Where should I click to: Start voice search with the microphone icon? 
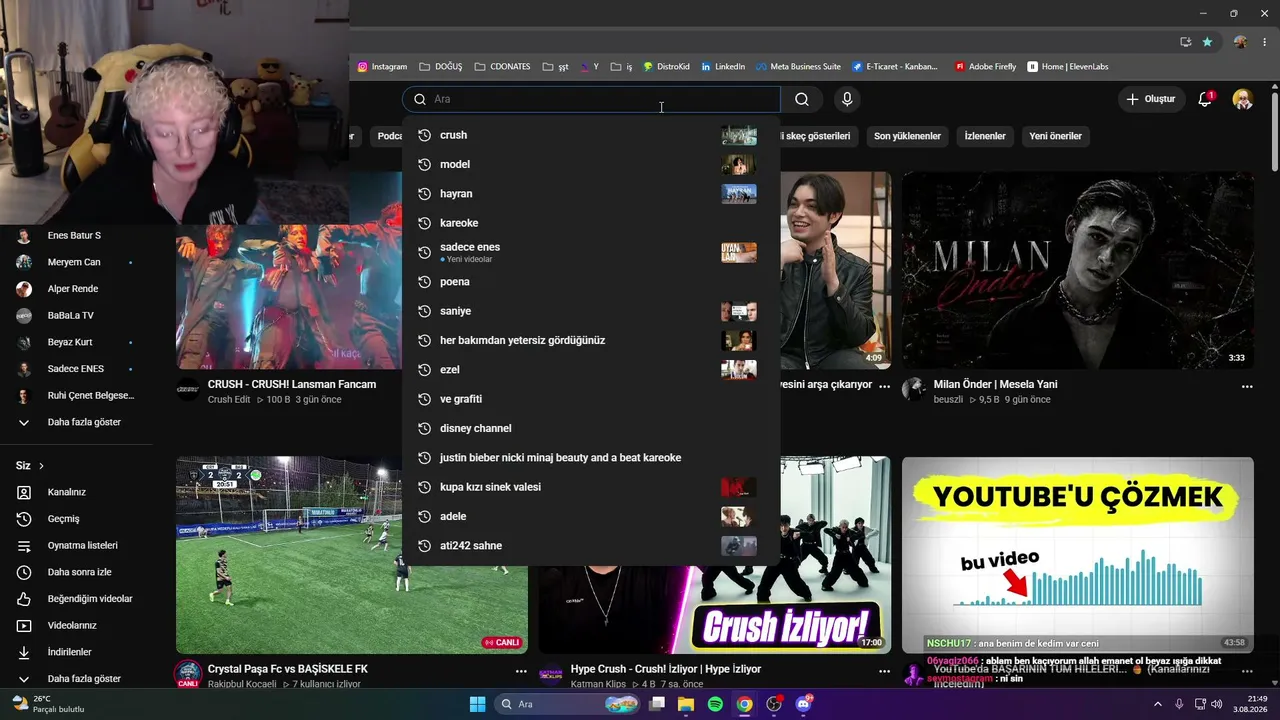(847, 99)
